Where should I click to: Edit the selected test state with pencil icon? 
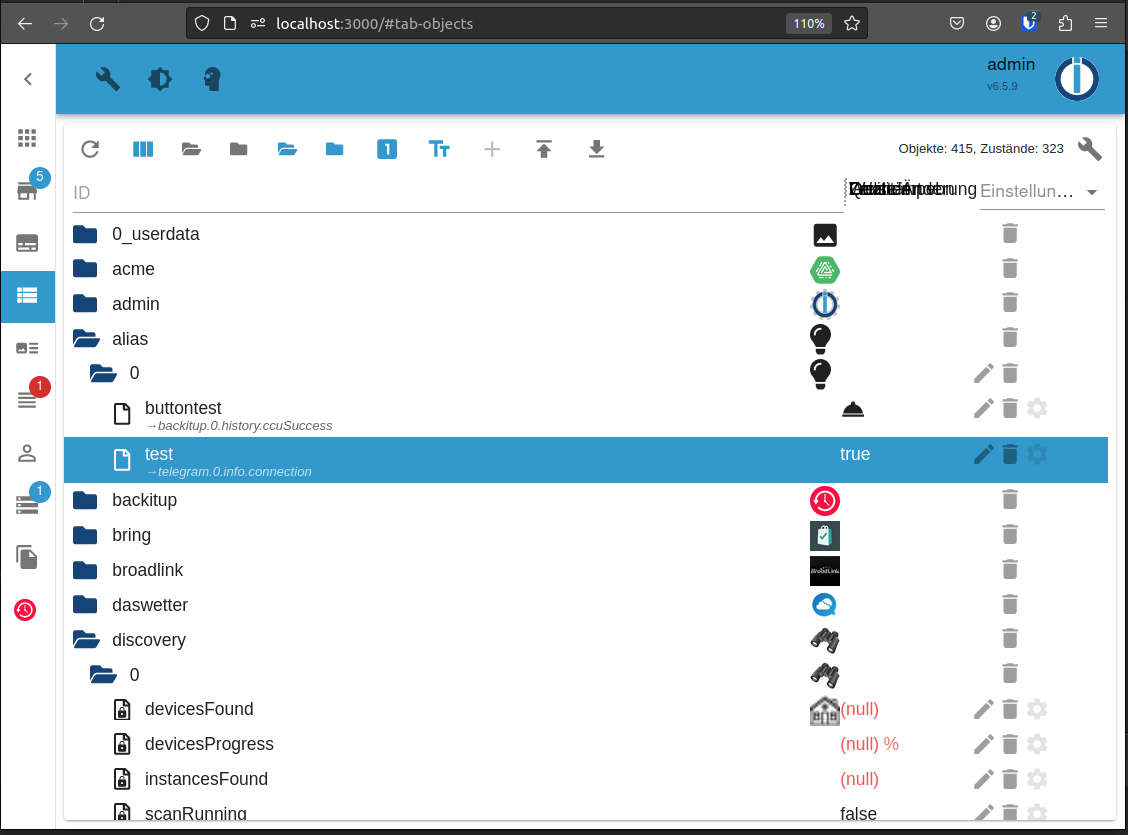(x=983, y=454)
